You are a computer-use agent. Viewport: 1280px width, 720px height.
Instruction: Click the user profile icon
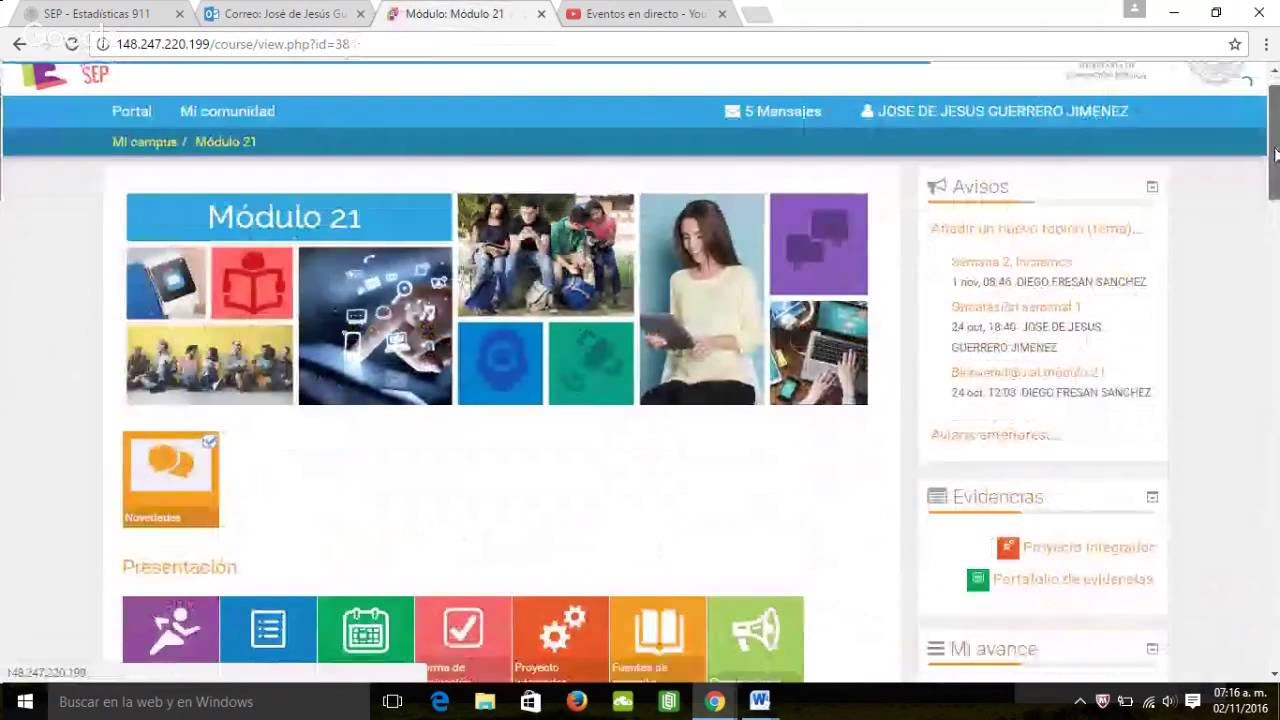pos(867,111)
